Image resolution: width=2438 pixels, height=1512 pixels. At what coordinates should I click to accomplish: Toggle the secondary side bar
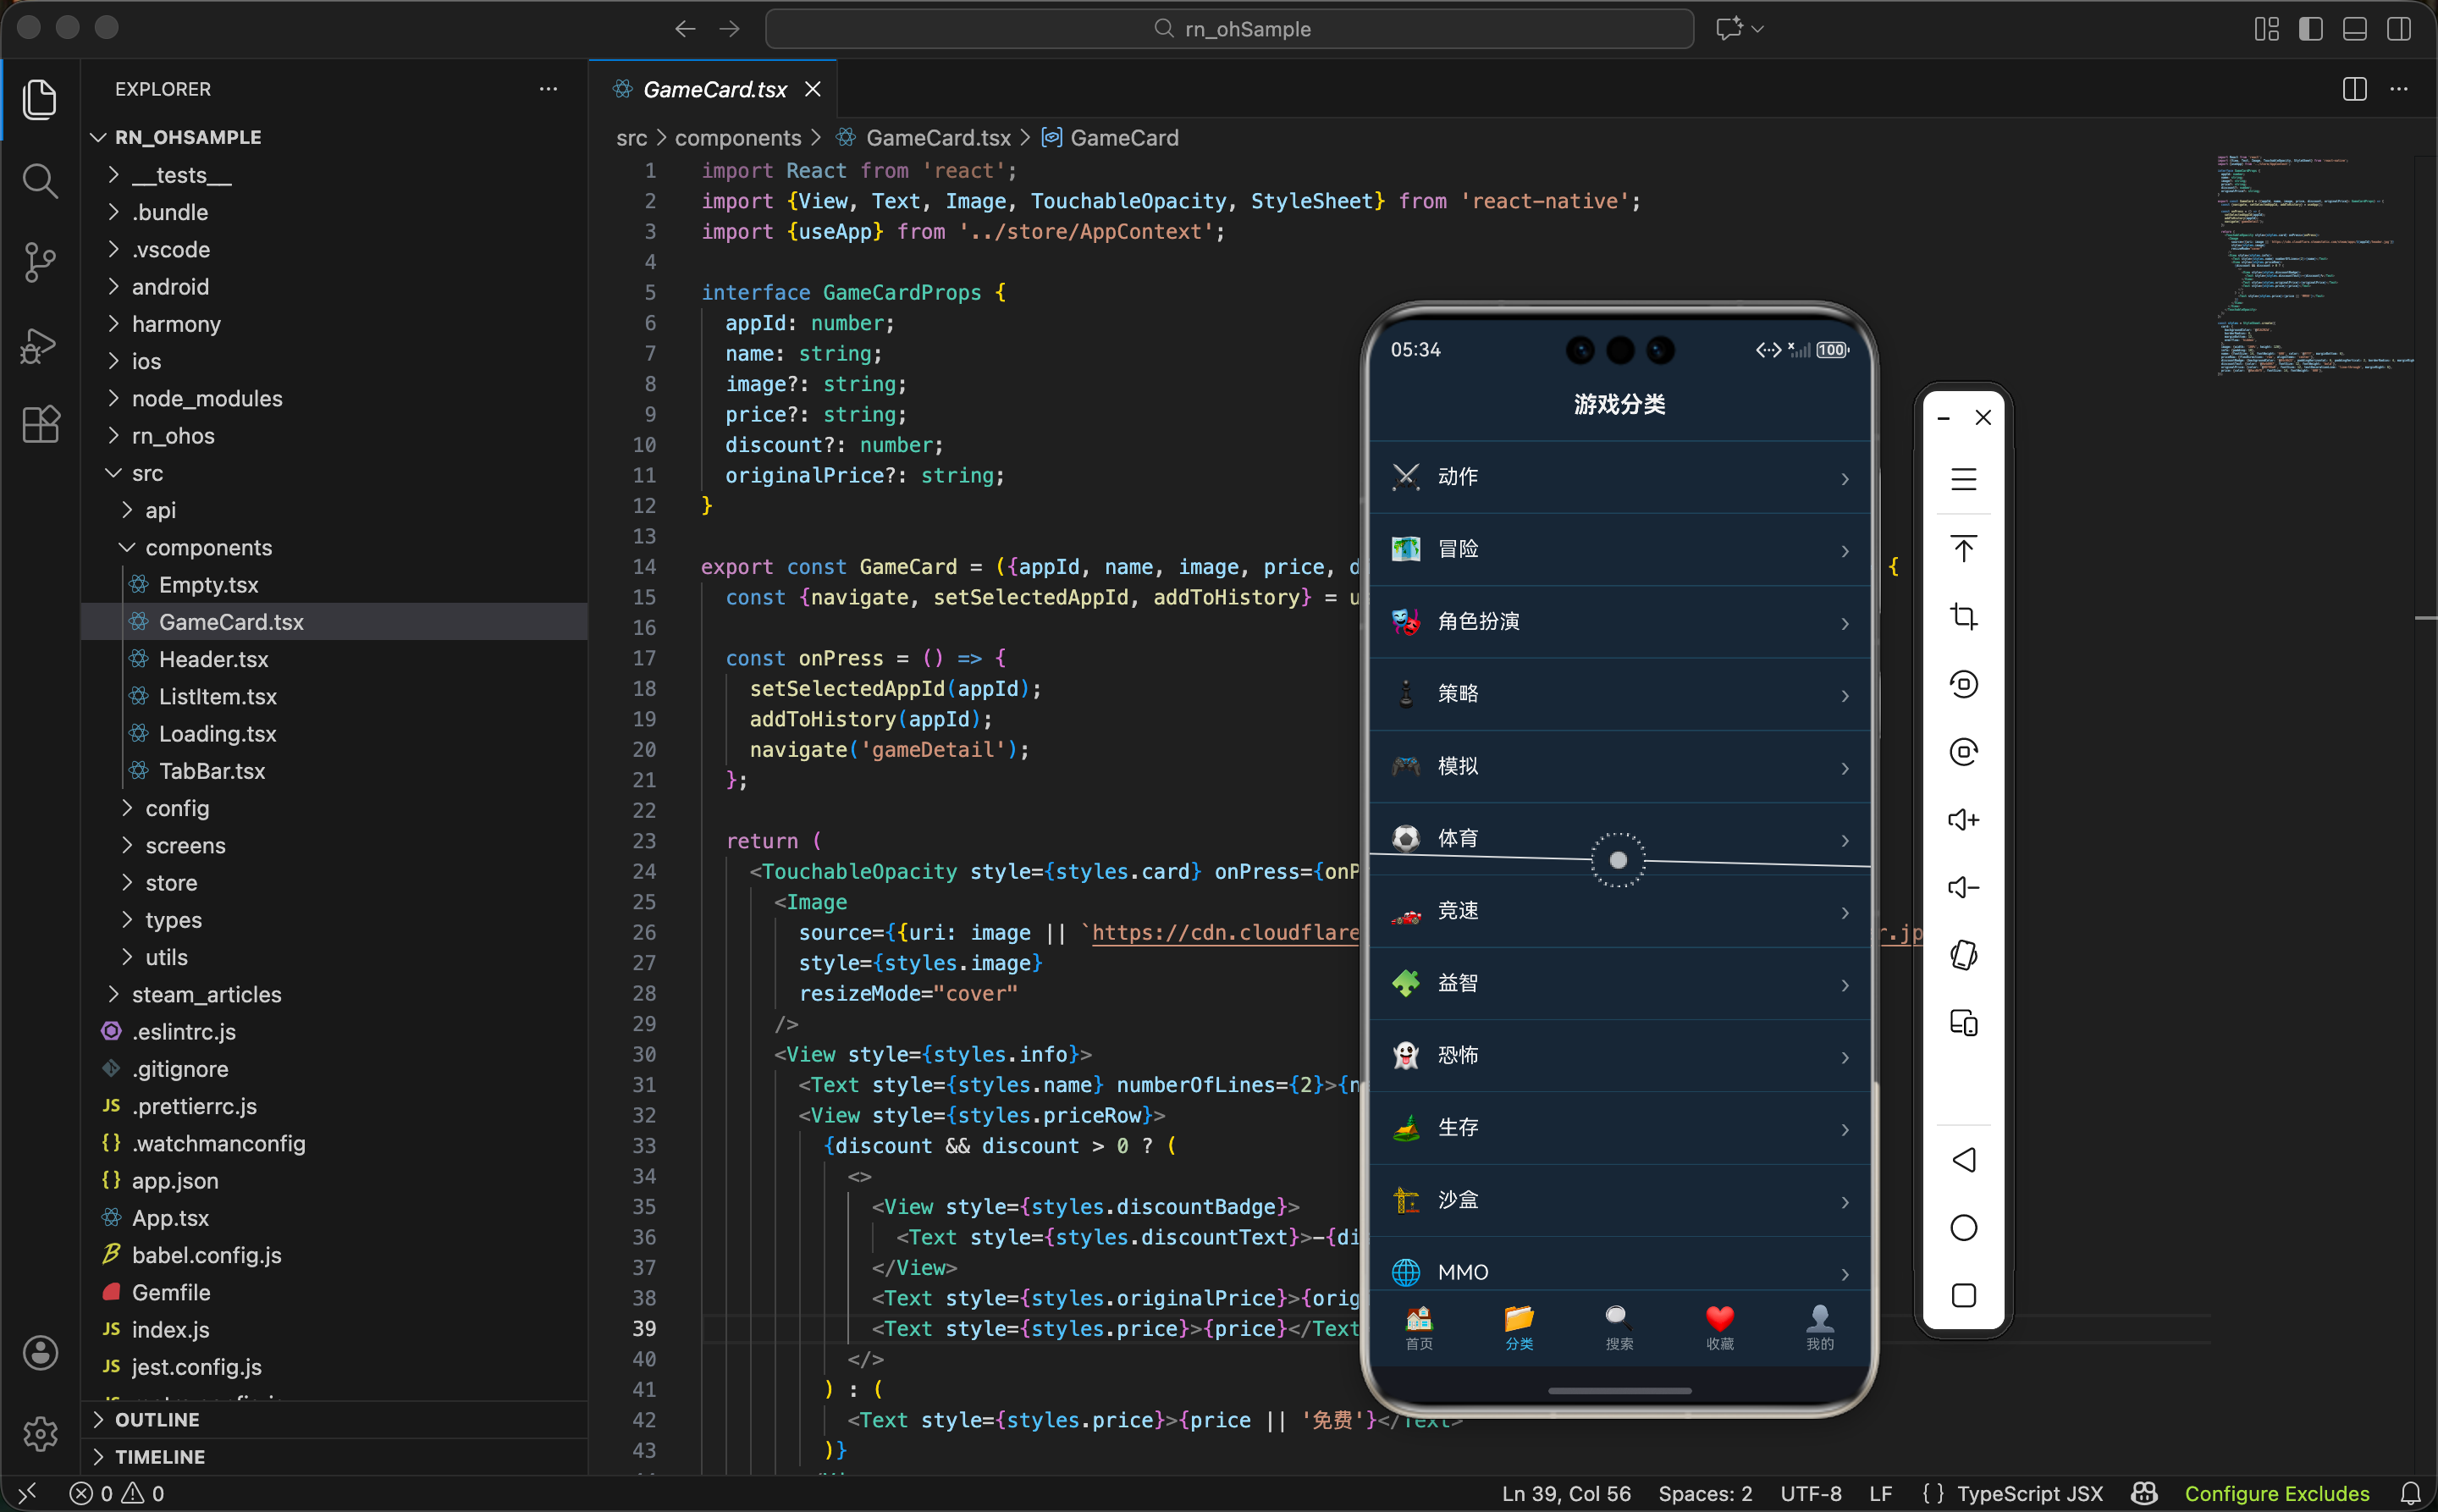(x=2398, y=29)
